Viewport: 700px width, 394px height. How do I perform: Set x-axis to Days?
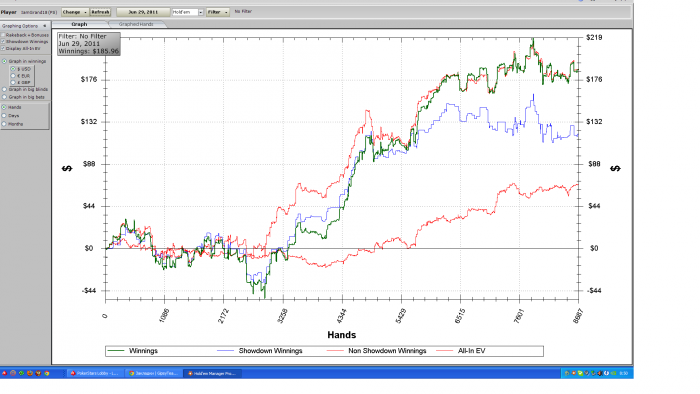click(4, 116)
